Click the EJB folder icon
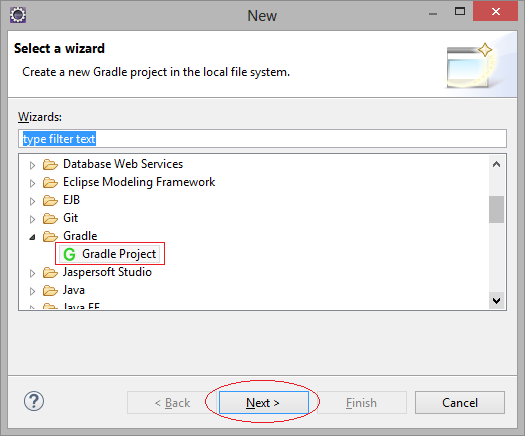This screenshot has width=525, height=436. tap(50, 200)
